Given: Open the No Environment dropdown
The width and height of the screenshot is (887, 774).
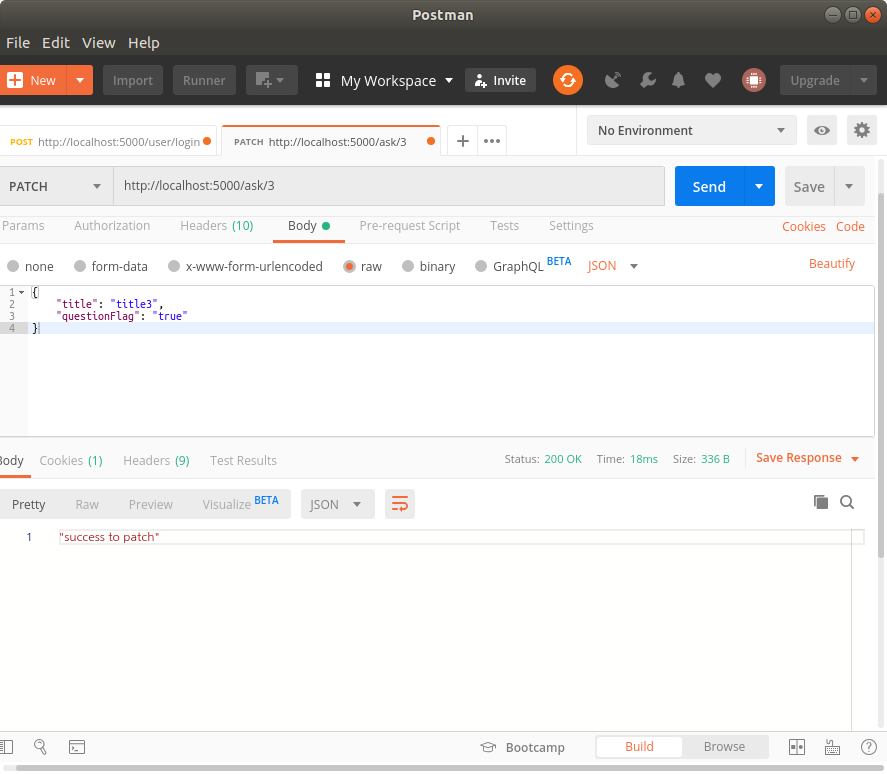Looking at the screenshot, I should (691, 131).
